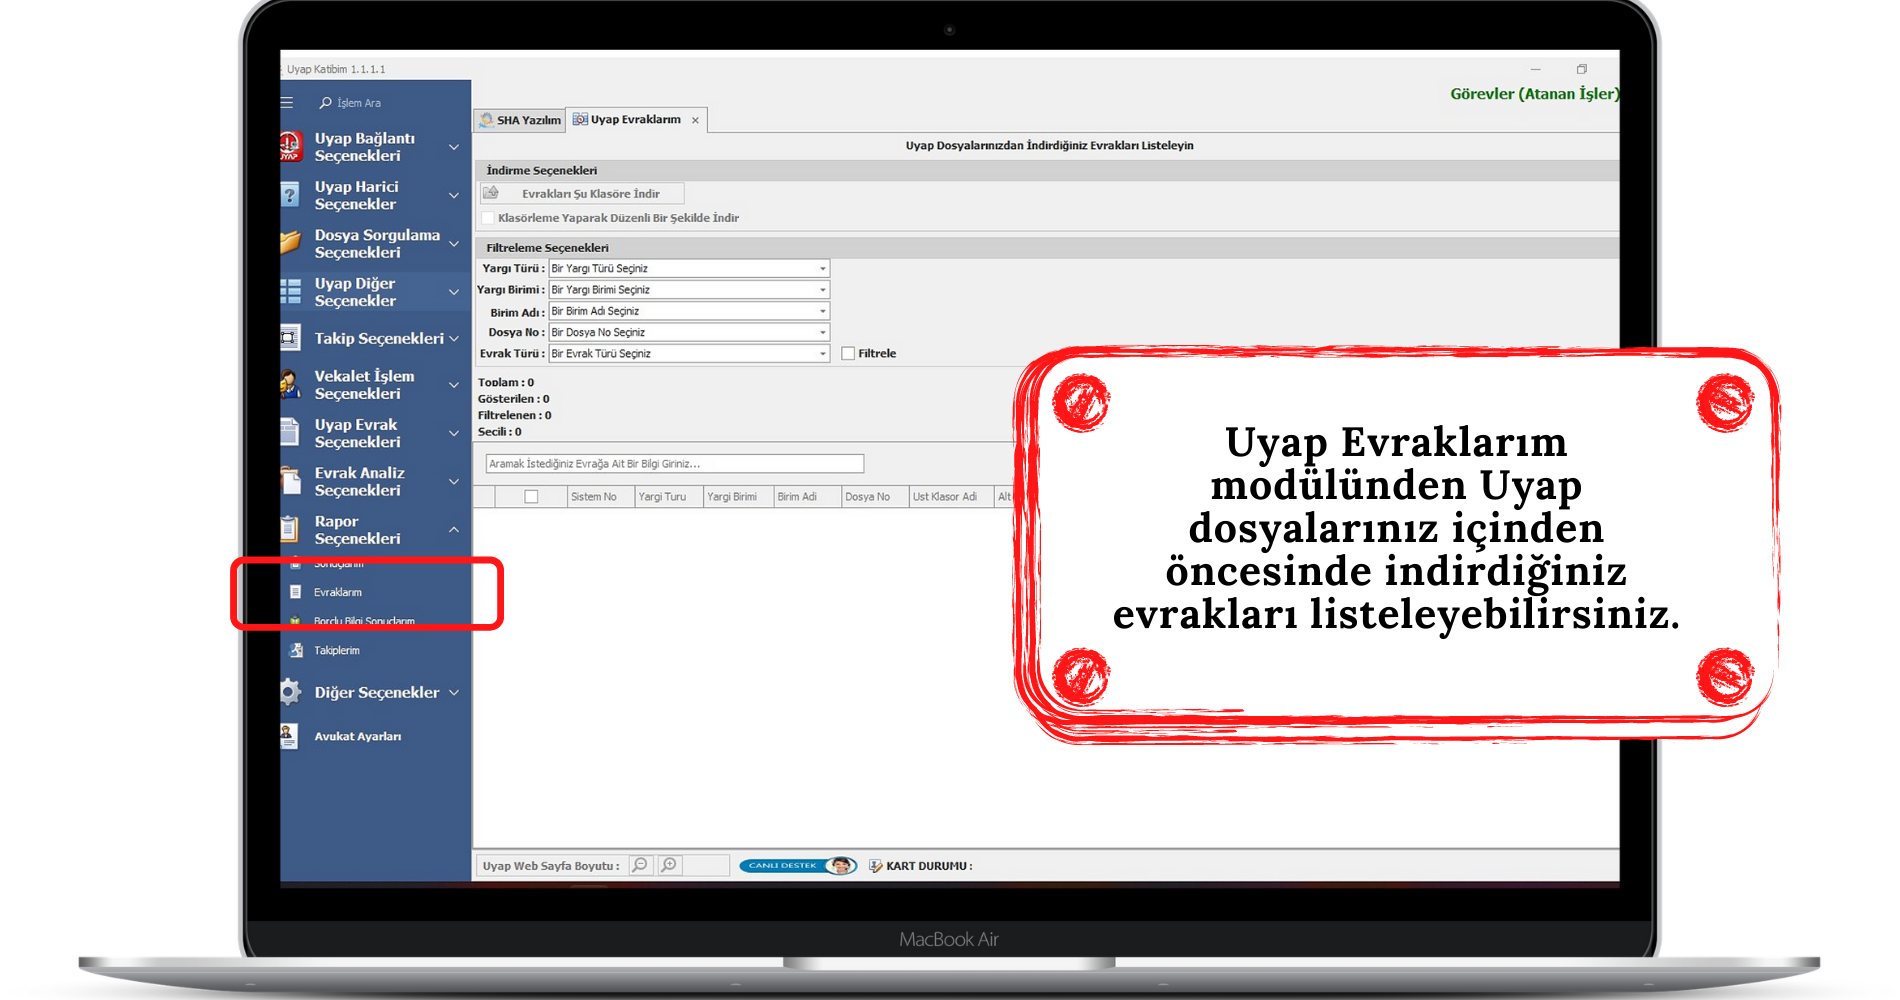Viewport: 1900px width, 1000px height.
Task: Click the Uyap Diğer Seçenekler grid icon
Action: [290, 292]
